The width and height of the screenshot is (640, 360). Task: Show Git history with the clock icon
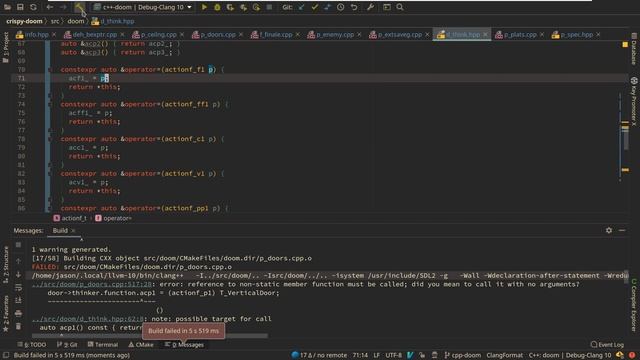pyautogui.click(x=340, y=7)
